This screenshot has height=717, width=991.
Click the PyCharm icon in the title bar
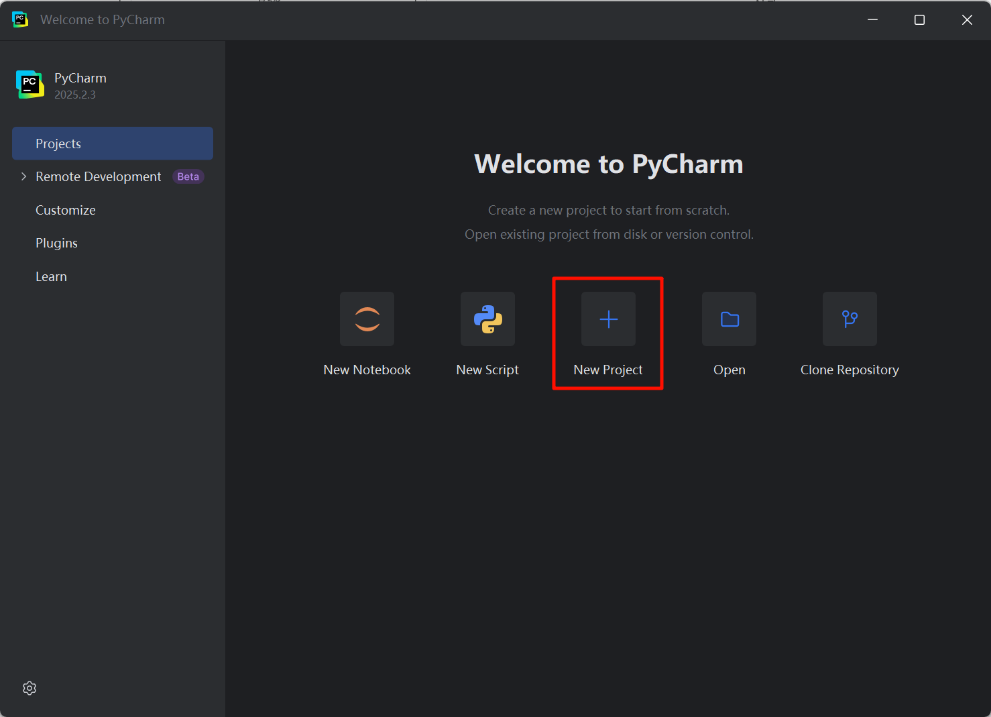(x=20, y=20)
